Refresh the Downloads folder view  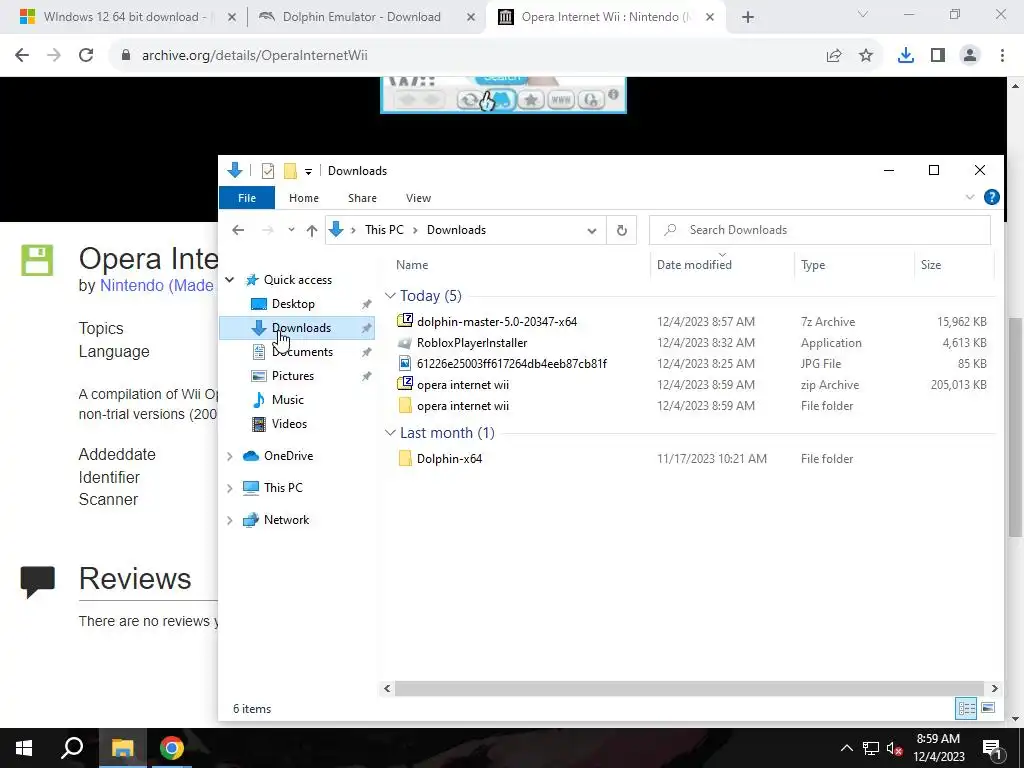pyautogui.click(x=622, y=230)
